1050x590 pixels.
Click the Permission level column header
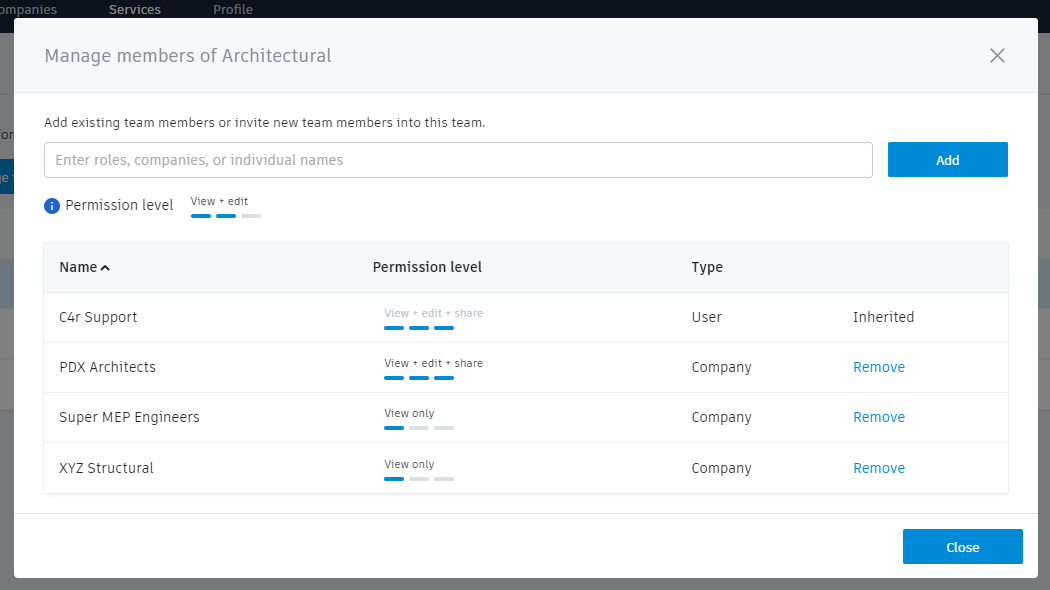point(427,267)
